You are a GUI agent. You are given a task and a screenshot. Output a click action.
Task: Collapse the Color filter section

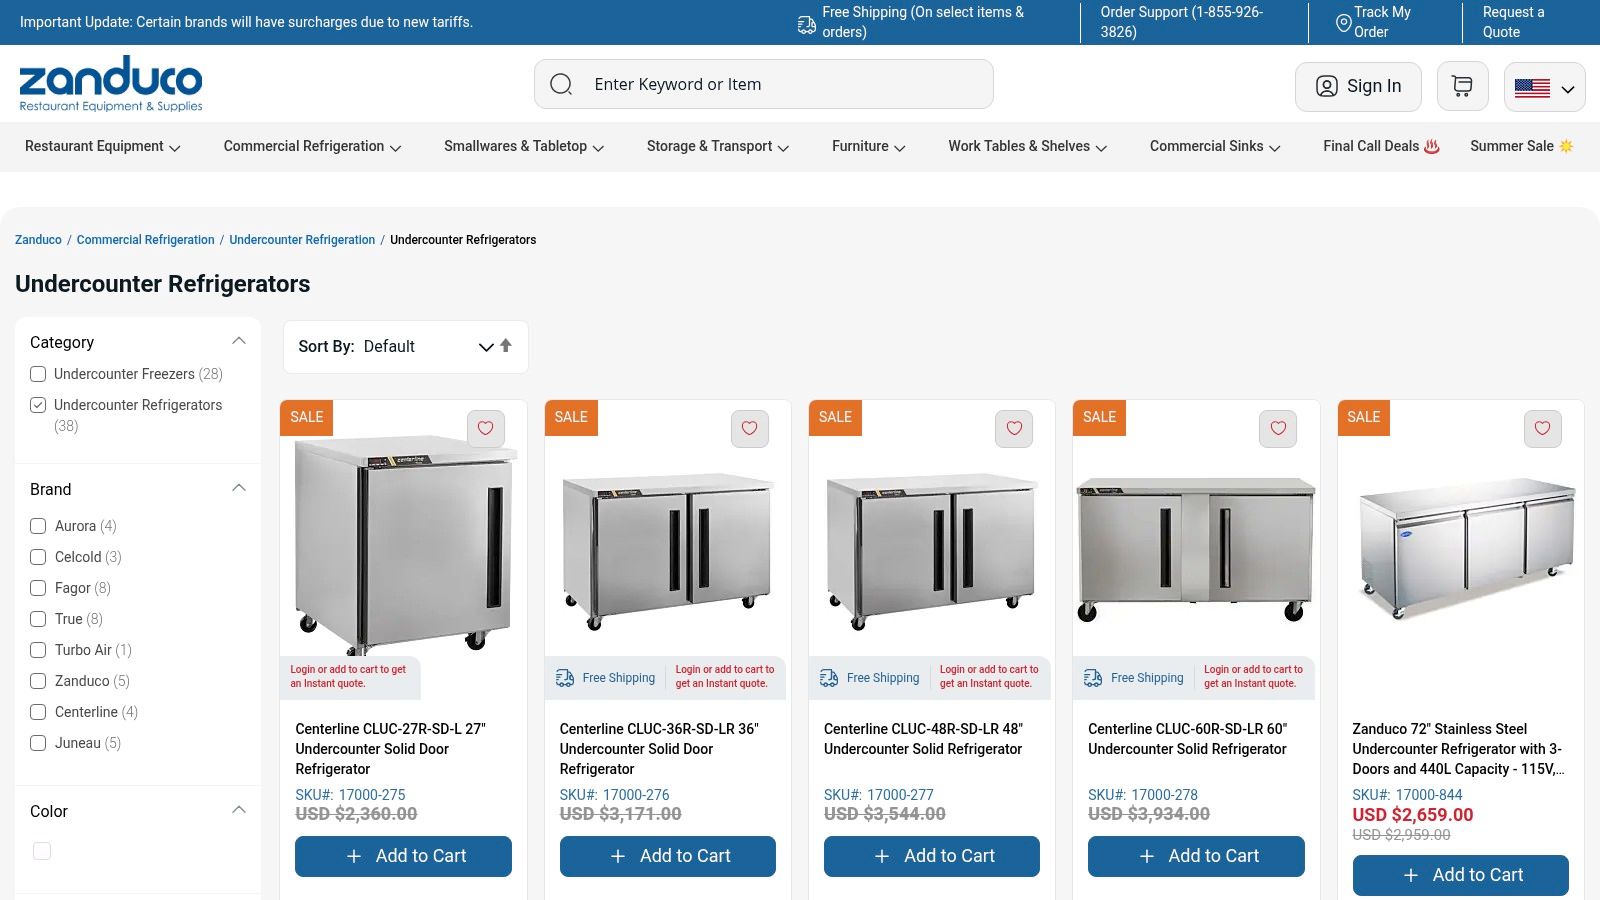[239, 810]
